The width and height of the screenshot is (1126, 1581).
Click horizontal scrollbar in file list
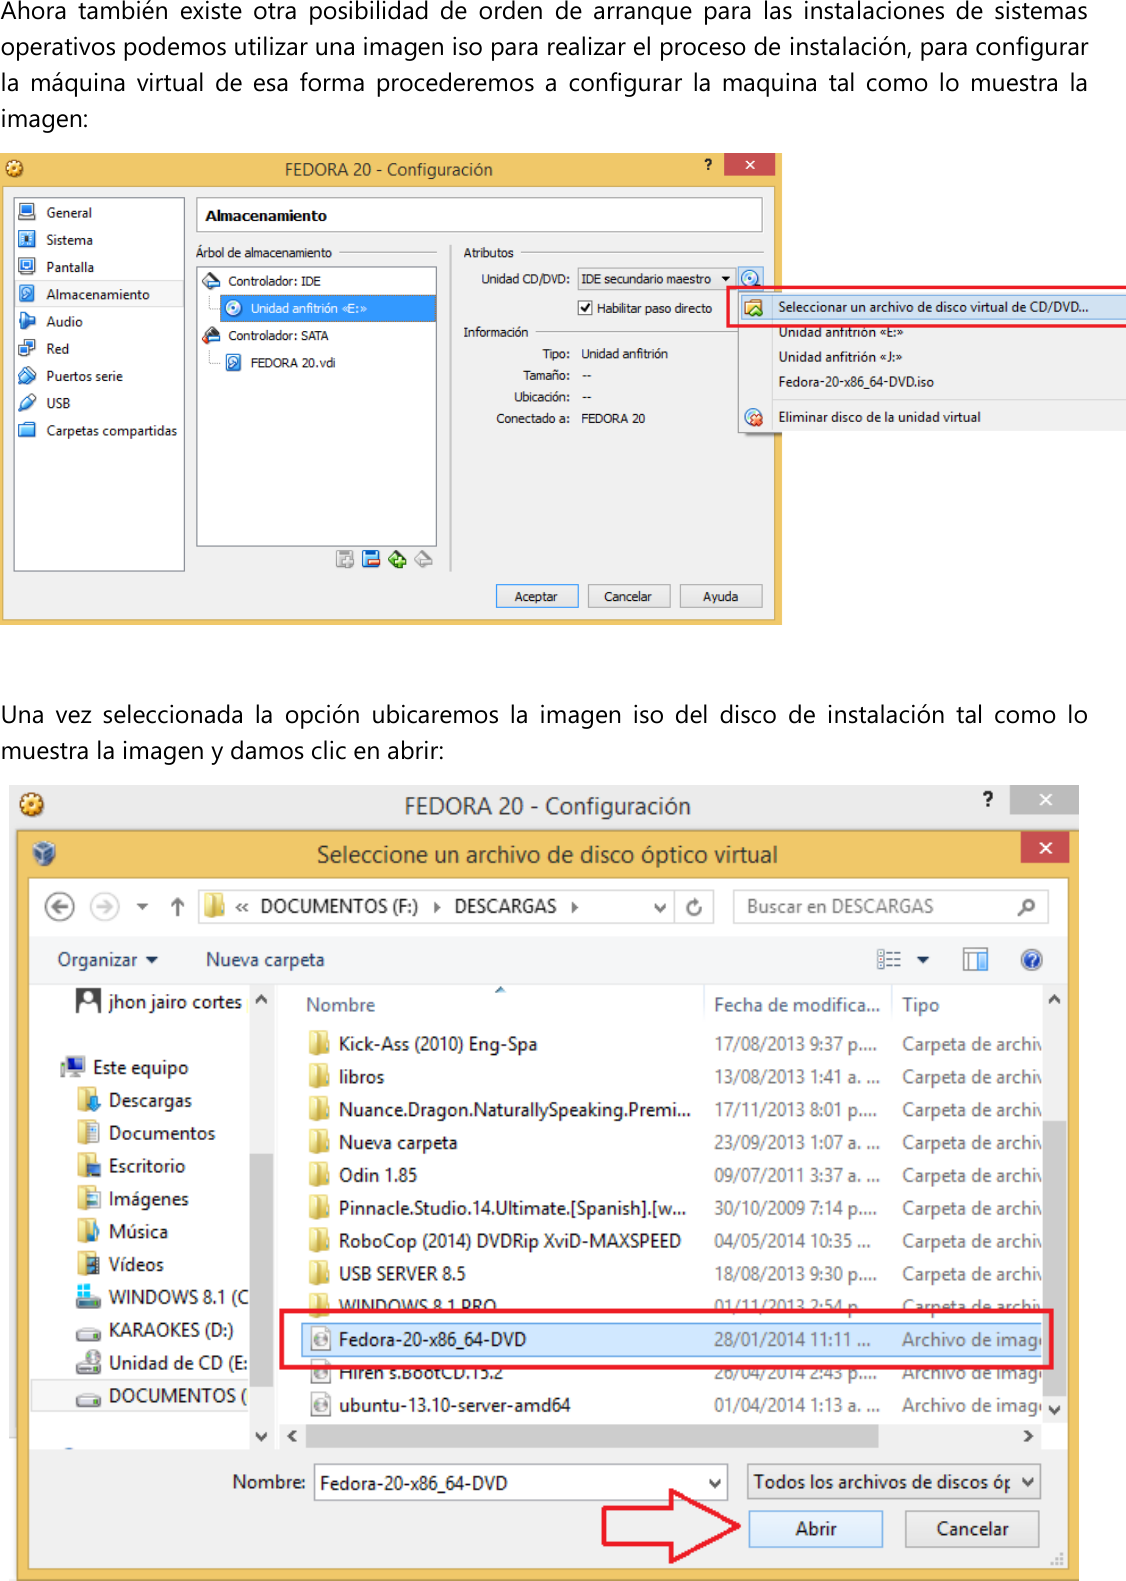point(591,1436)
